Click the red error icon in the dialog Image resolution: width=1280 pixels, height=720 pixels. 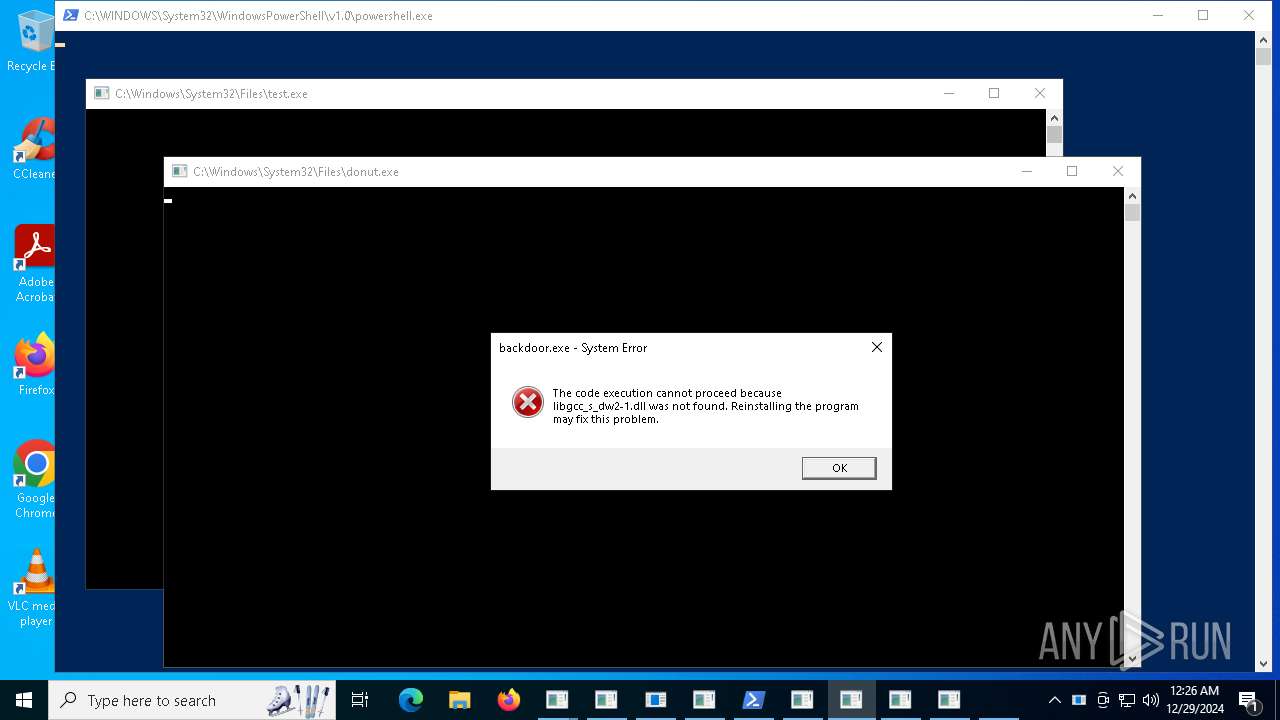coord(527,402)
